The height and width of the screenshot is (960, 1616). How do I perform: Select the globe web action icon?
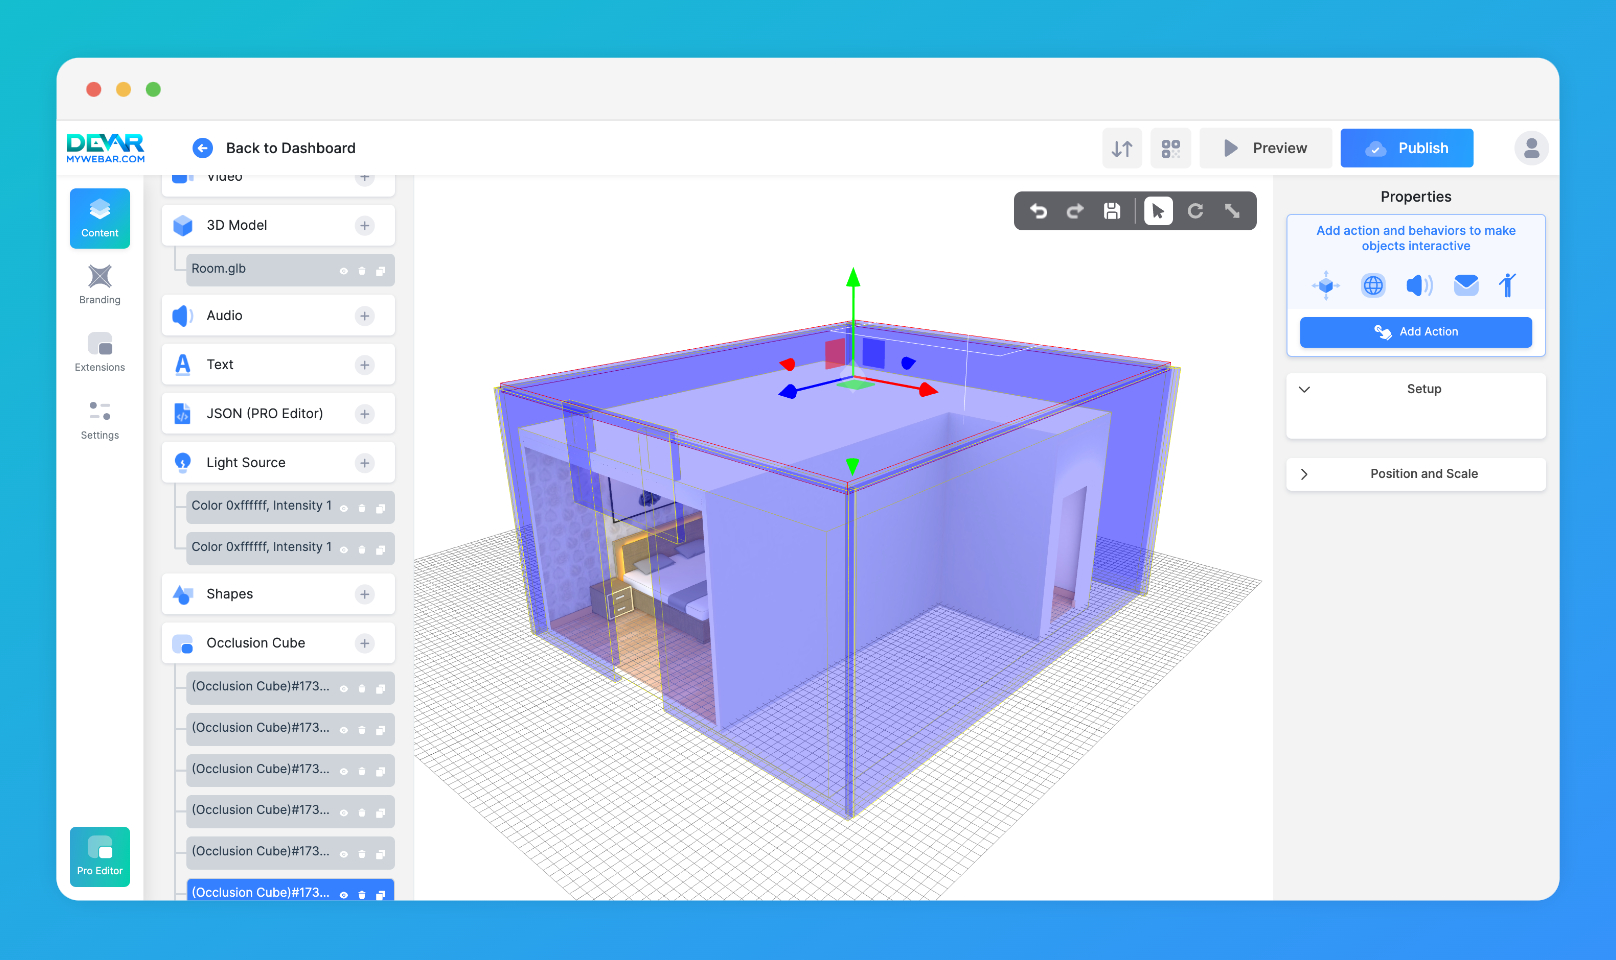[1373, 285]
